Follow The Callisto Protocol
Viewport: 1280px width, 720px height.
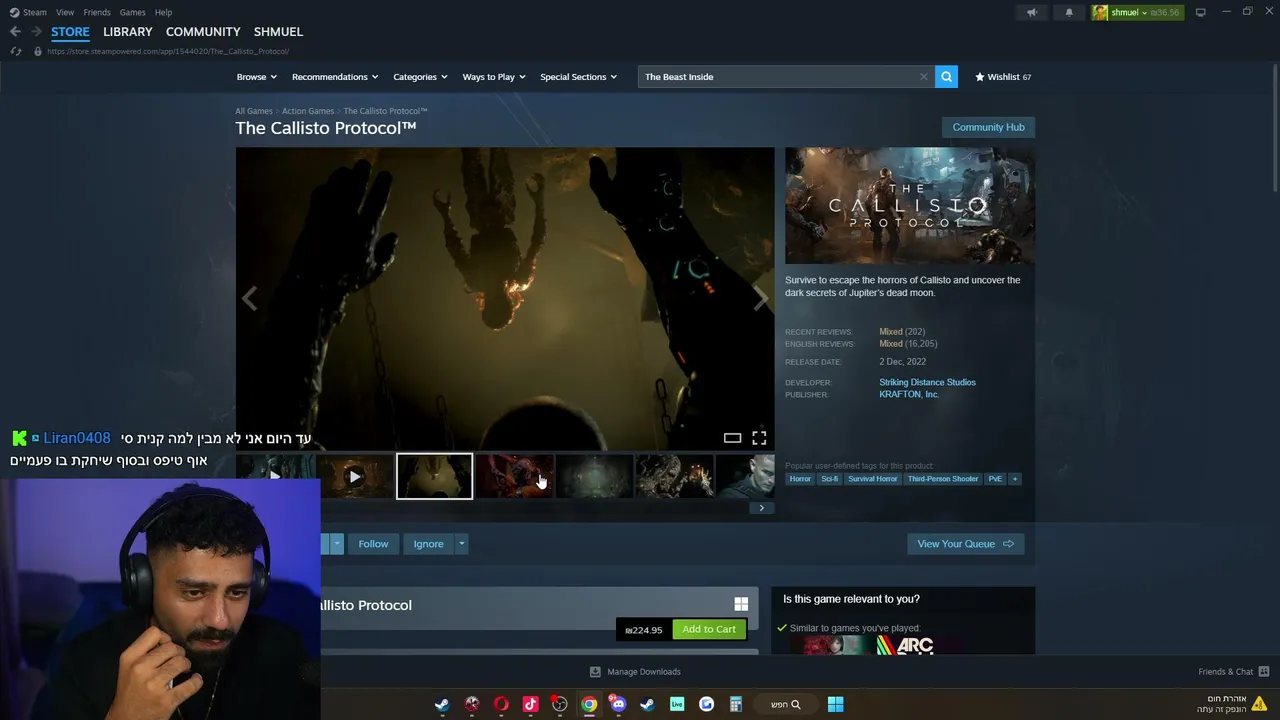(373, 544)
